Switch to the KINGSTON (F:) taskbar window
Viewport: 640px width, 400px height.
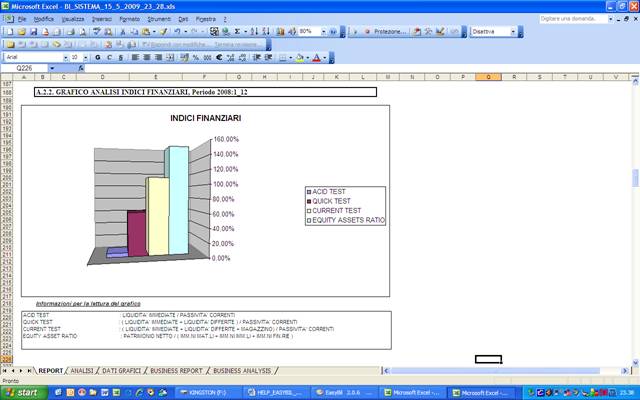click(x=208, y=393)
